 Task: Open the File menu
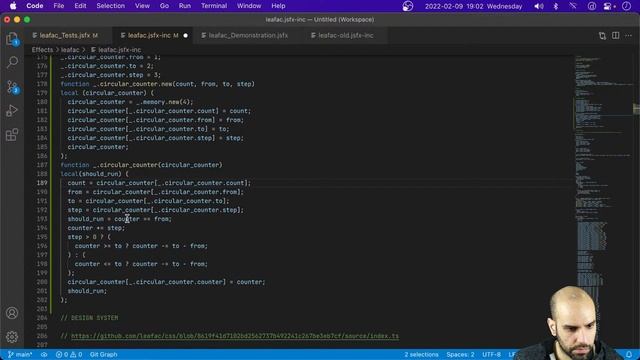coord(59,6)
